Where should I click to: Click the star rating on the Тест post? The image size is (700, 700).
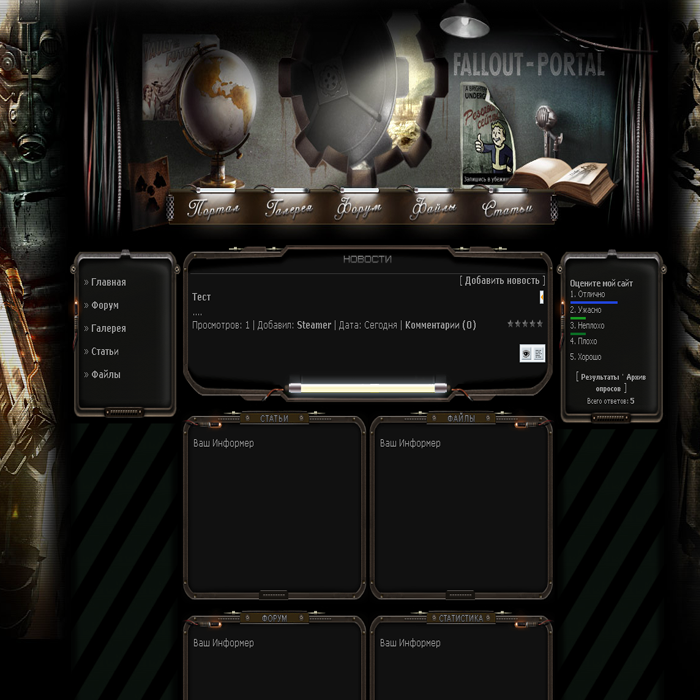coord(524,324)
